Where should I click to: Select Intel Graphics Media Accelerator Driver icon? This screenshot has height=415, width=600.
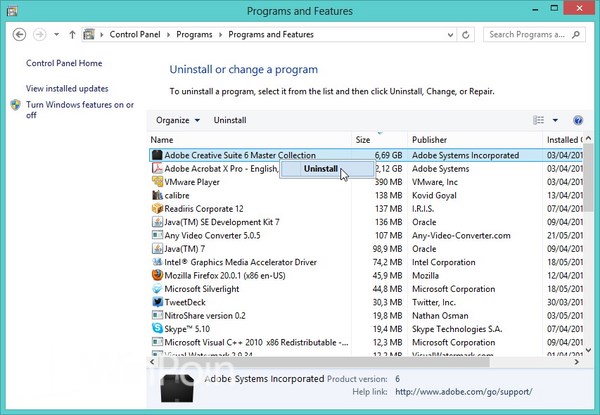tap(157, 262)
